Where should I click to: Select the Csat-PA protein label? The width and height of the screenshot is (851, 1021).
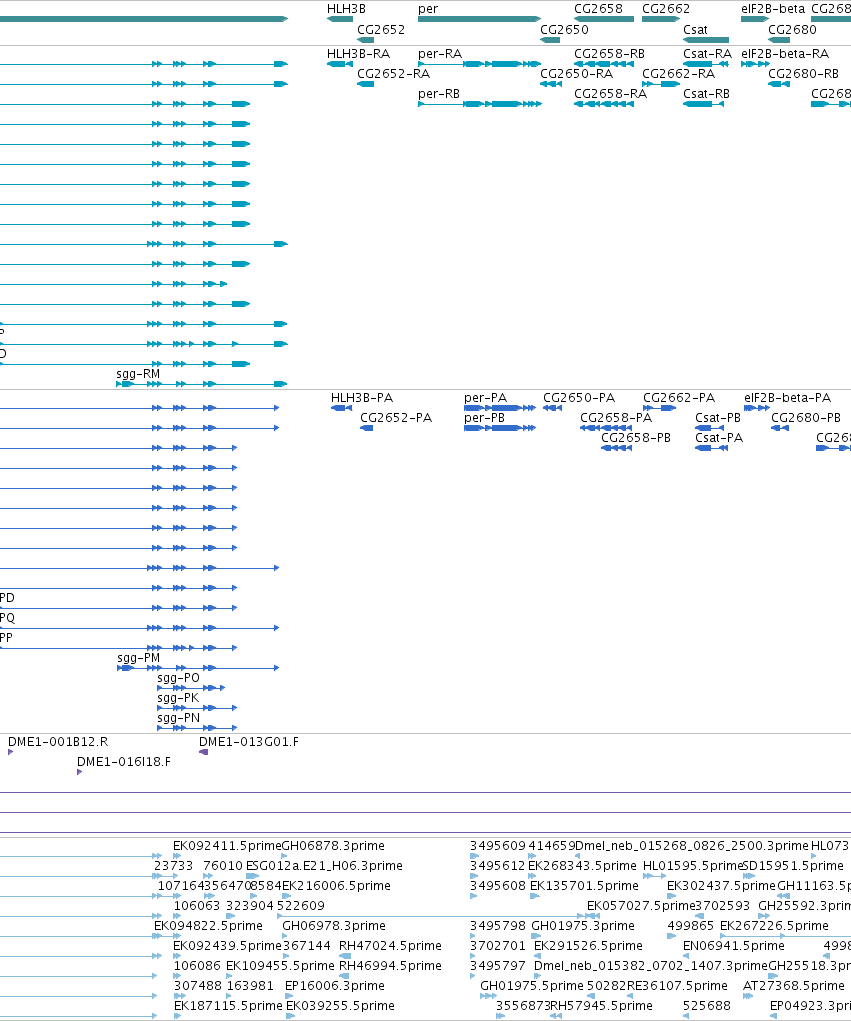[719, 438]
